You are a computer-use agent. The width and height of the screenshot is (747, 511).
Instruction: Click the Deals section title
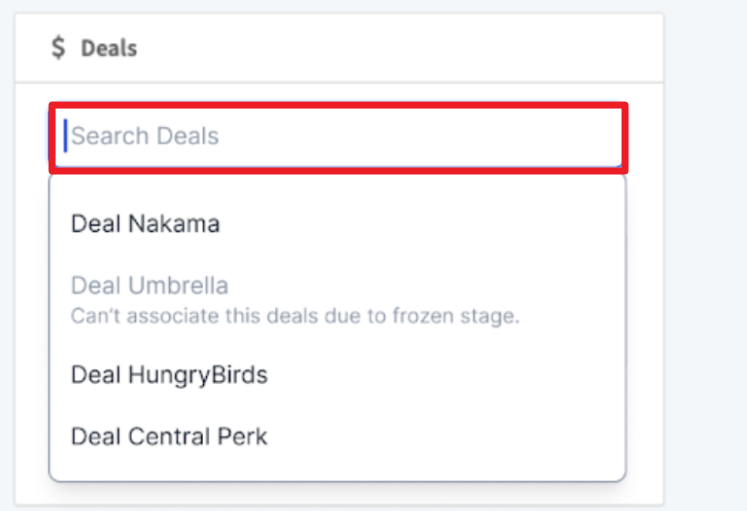coord(109,49)
